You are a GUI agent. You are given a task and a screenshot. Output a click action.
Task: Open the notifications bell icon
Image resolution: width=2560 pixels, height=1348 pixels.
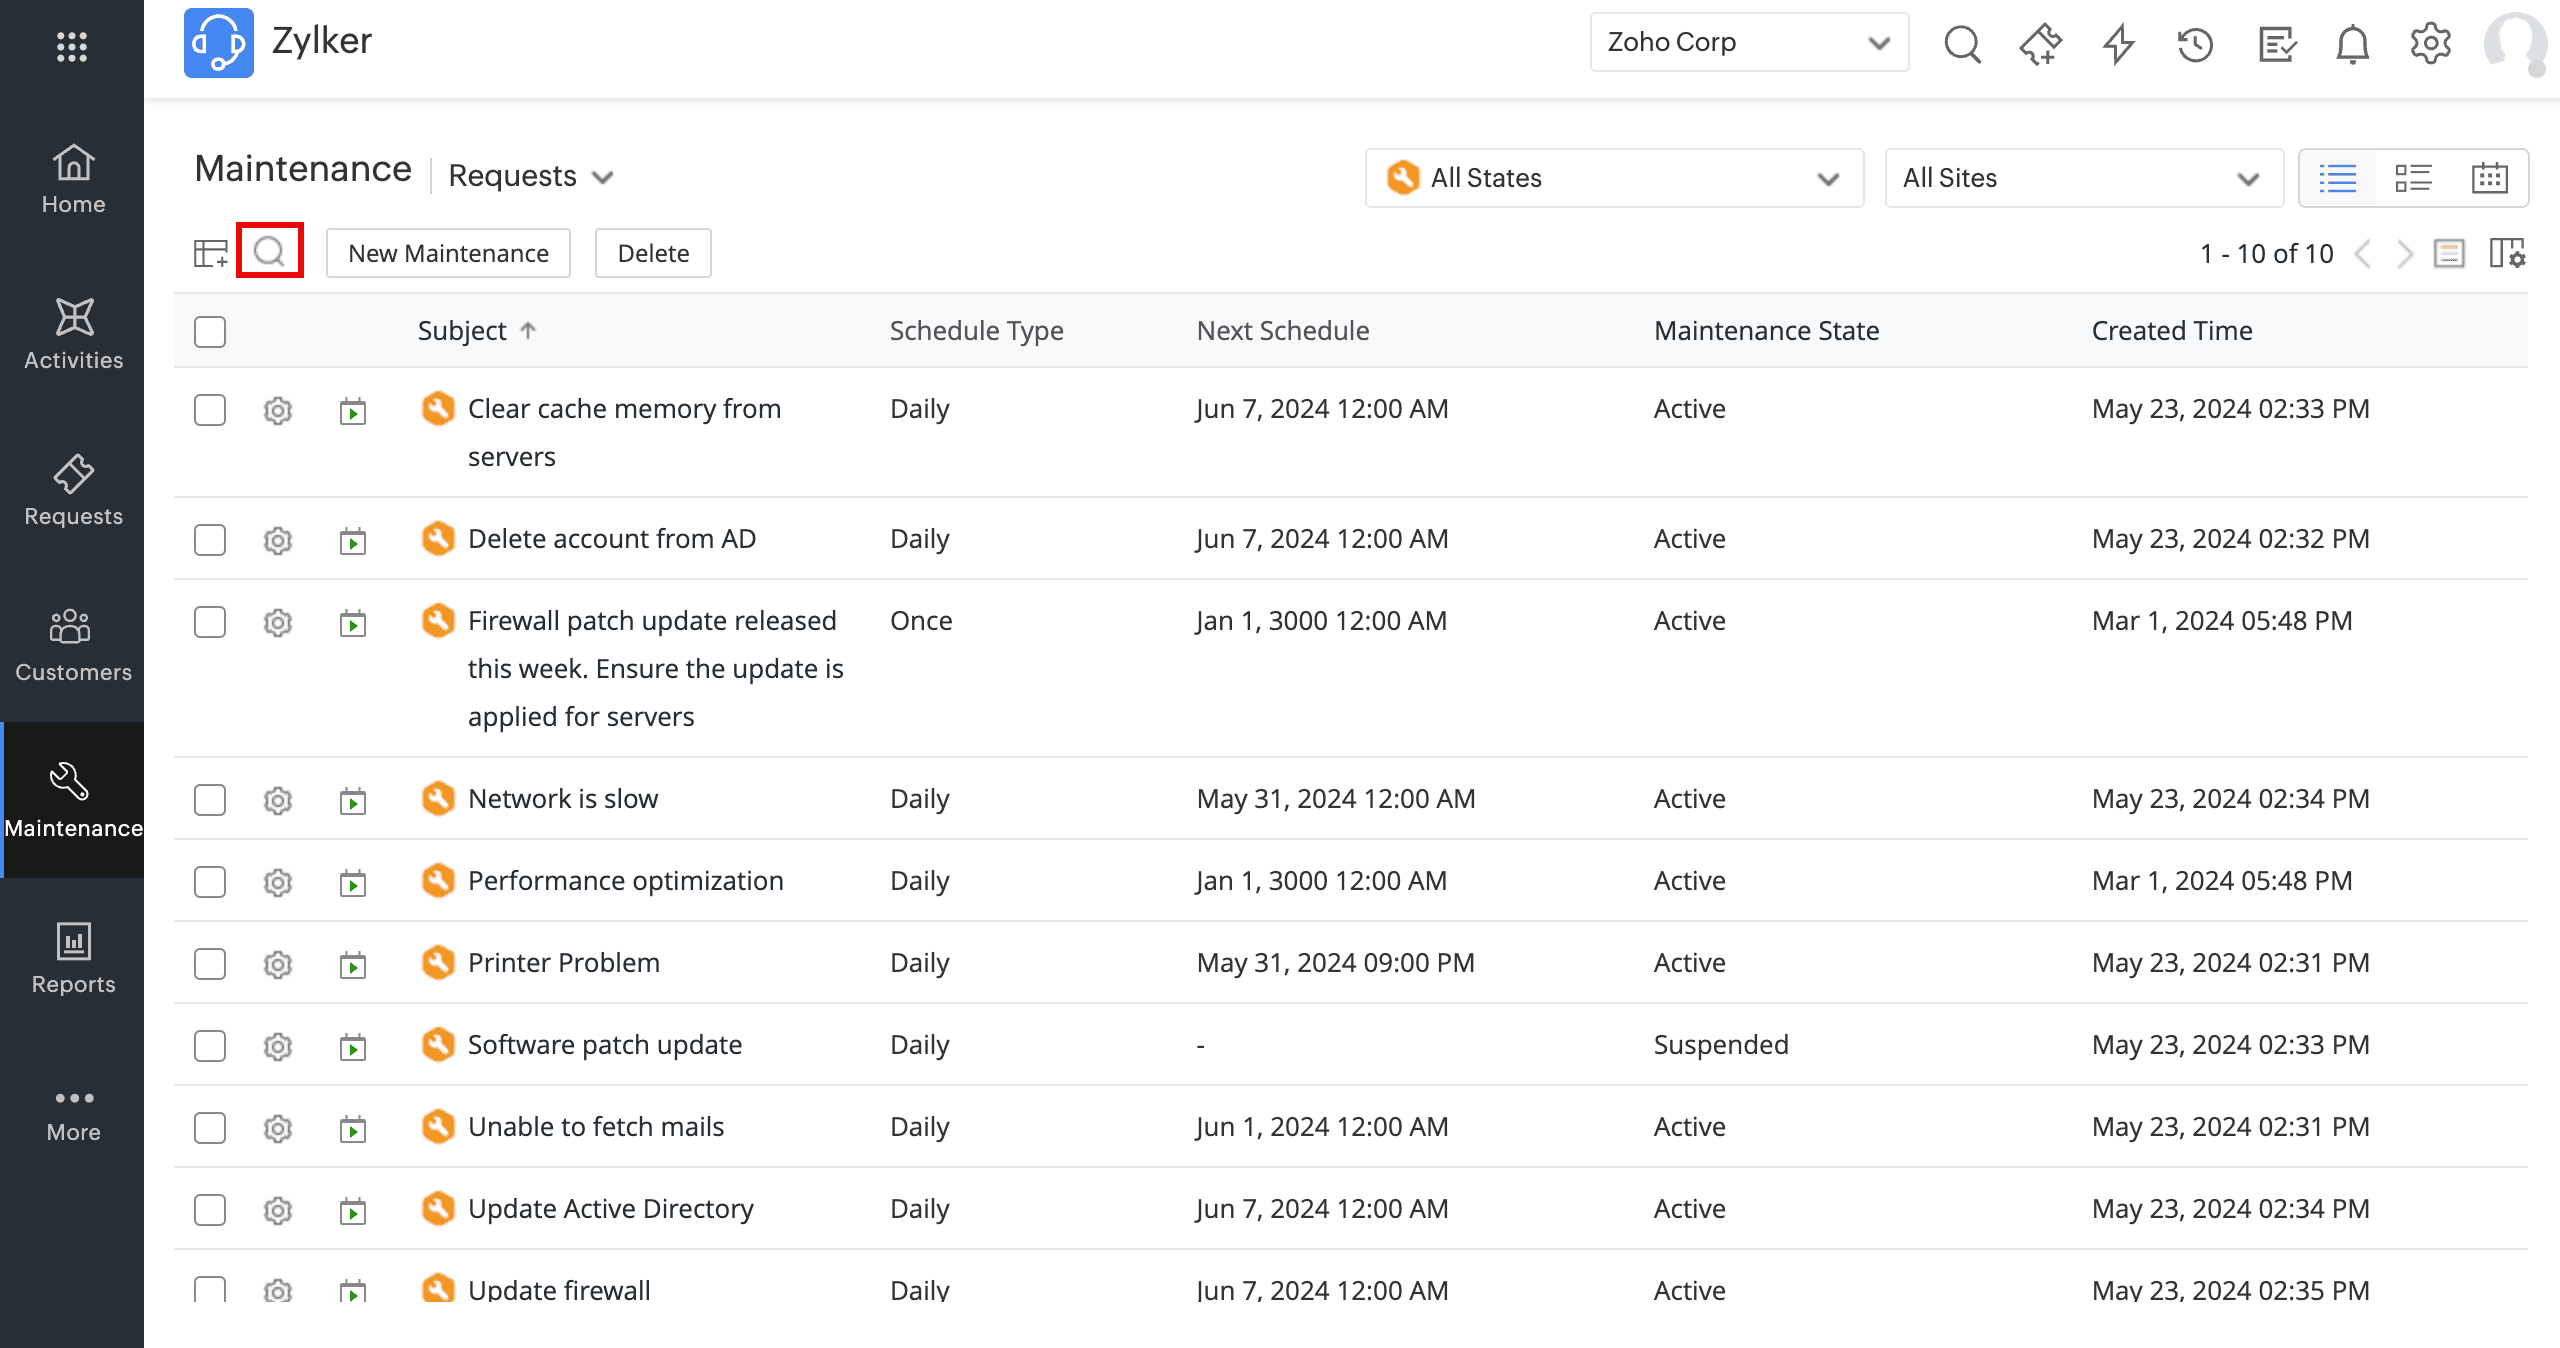pos(2352,44)
